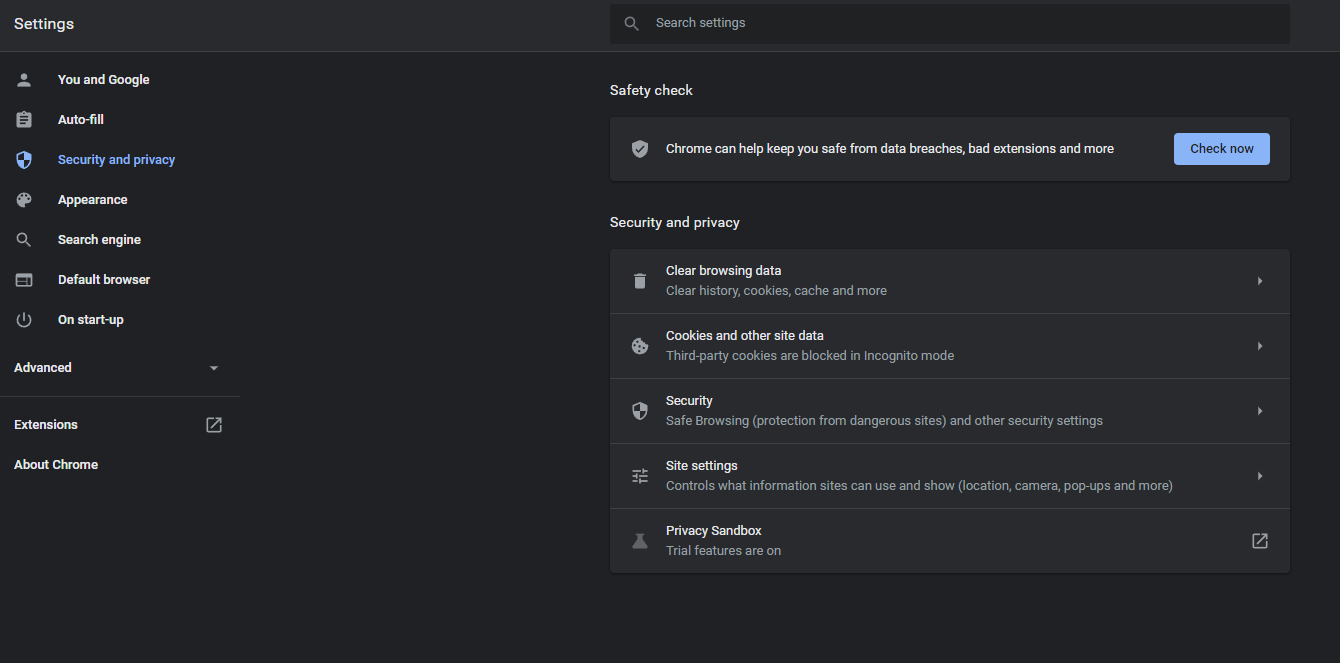Go to Auto-fill settings
Screen dimensions: 1340x663
(x=81, y=120)
